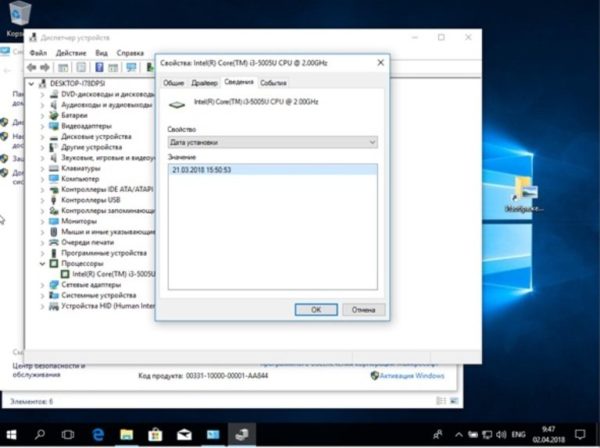Open Task View on taskbar
600x448 pixels.
click(68, 435)
